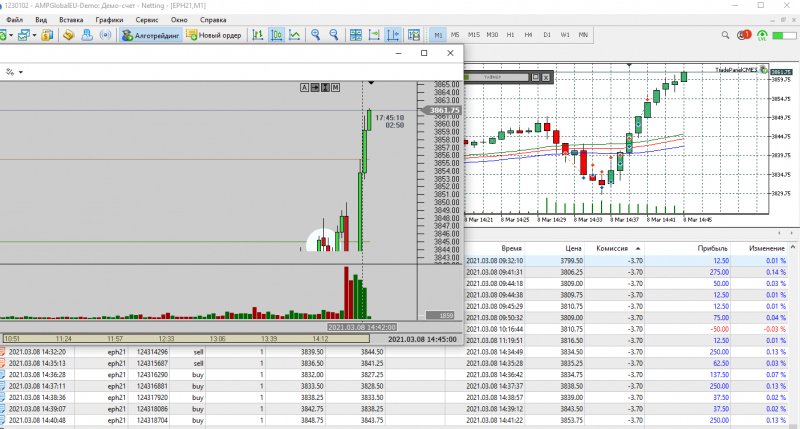The height and width of the screenshot is (429, 800).
Task: Click the floating chart timeline scrollbar
Action: (x=186, y=339)
